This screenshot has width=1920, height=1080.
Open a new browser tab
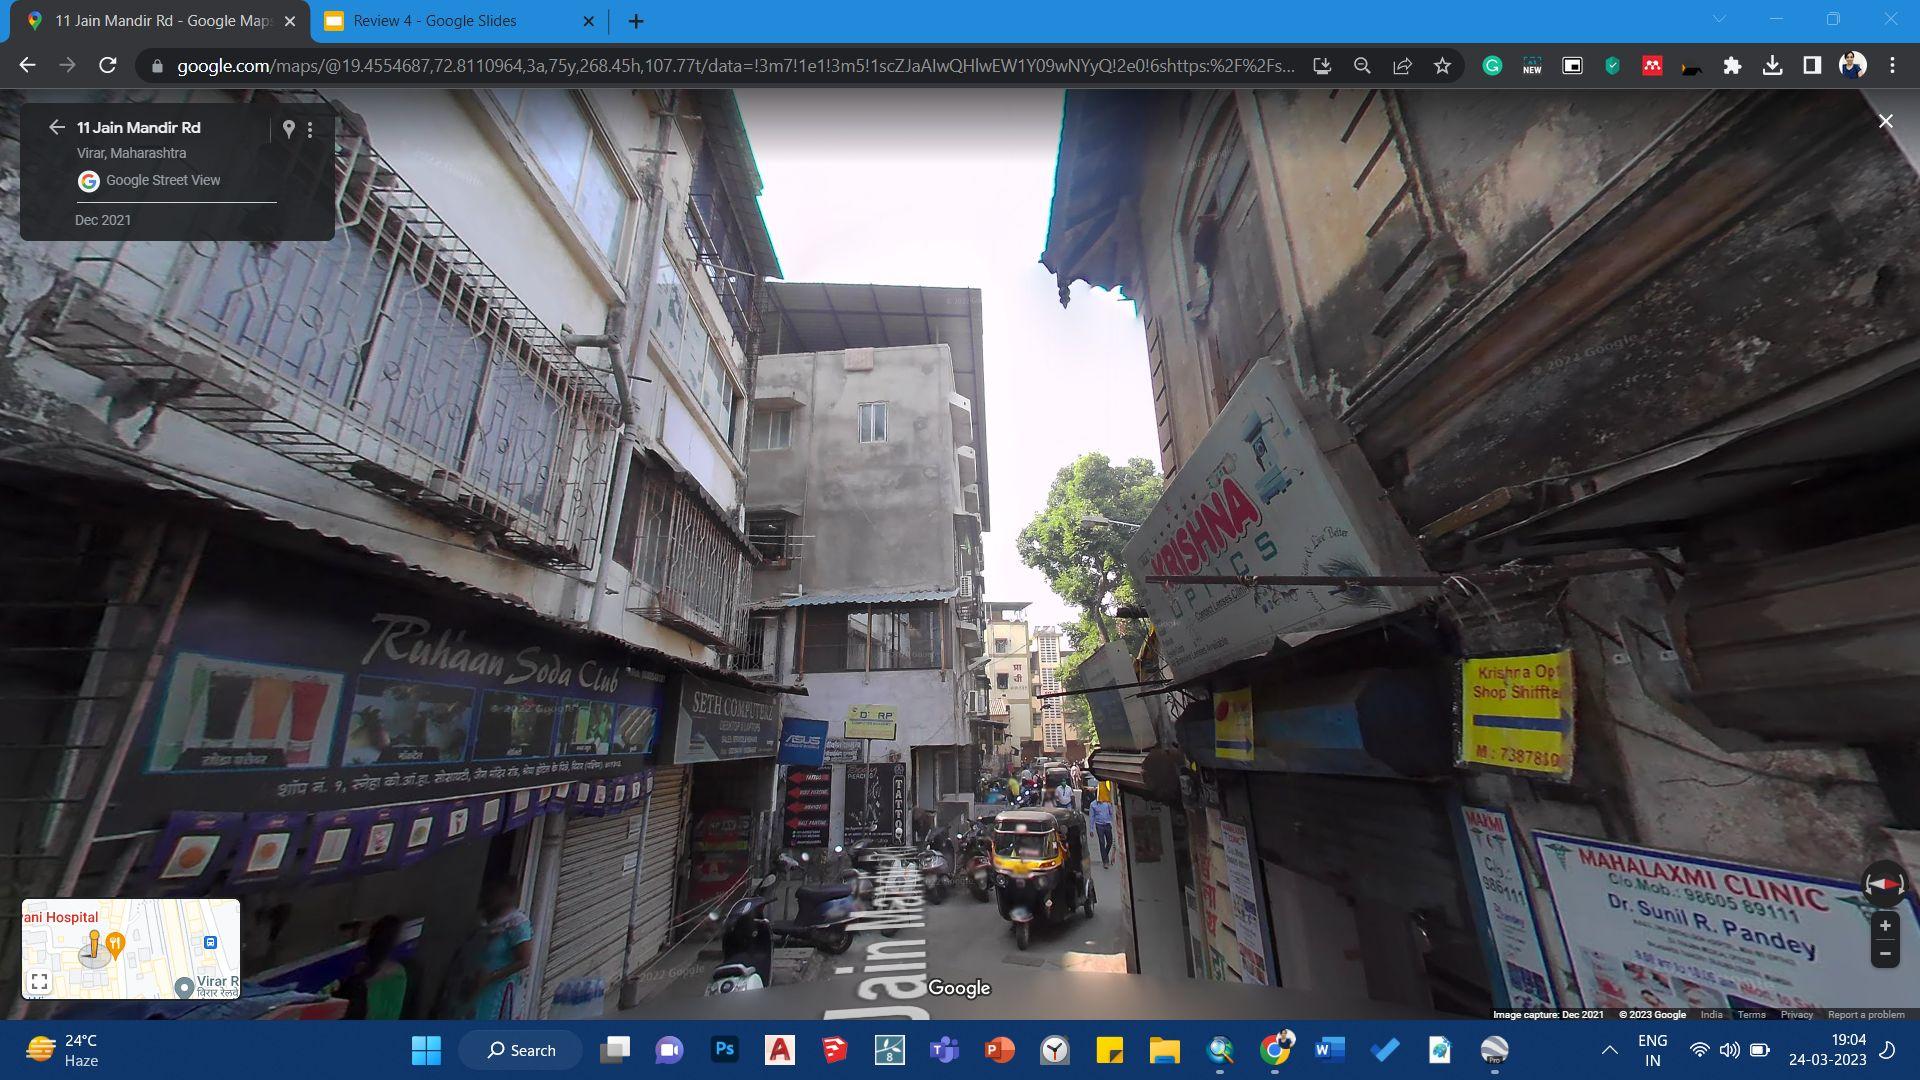click(x=636, y=21)
